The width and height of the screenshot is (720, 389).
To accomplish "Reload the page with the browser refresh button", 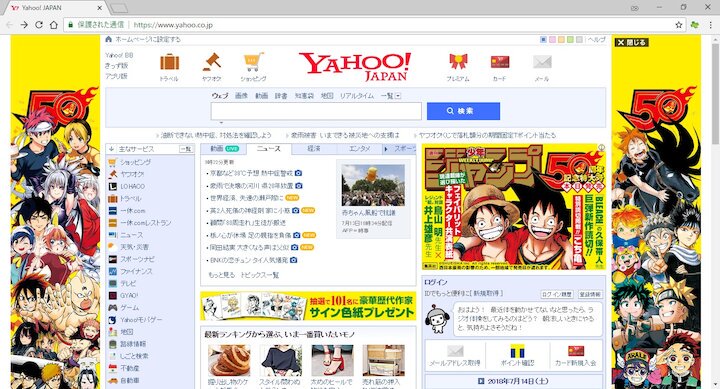I will click(x=39, y=25).
